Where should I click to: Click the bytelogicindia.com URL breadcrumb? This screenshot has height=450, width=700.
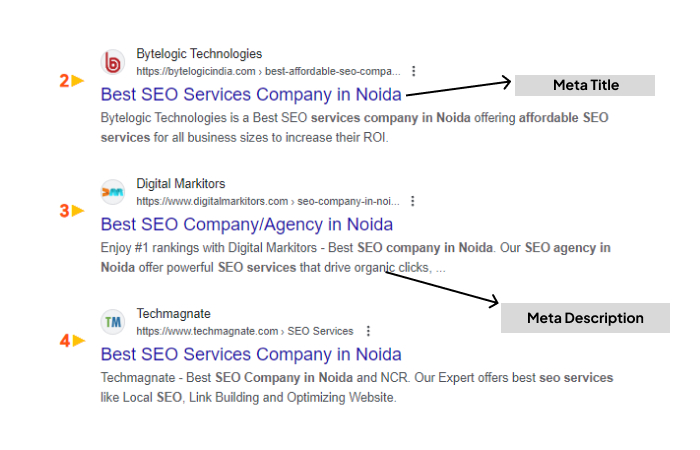pyautogui.click(x=268, y=72)
